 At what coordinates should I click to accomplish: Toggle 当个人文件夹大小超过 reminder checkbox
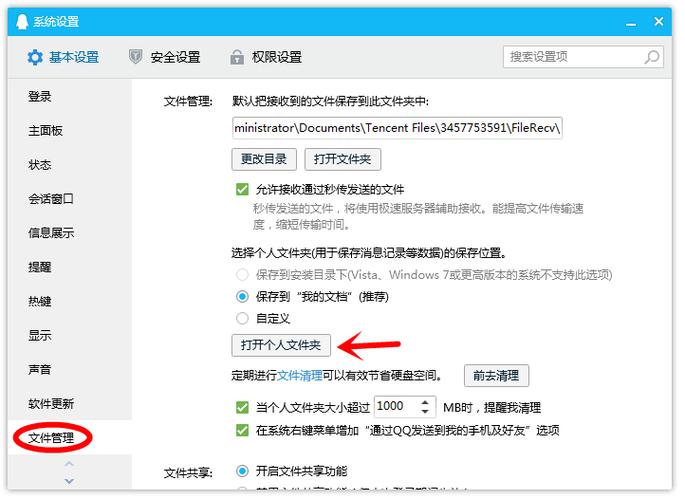[242, 407]
